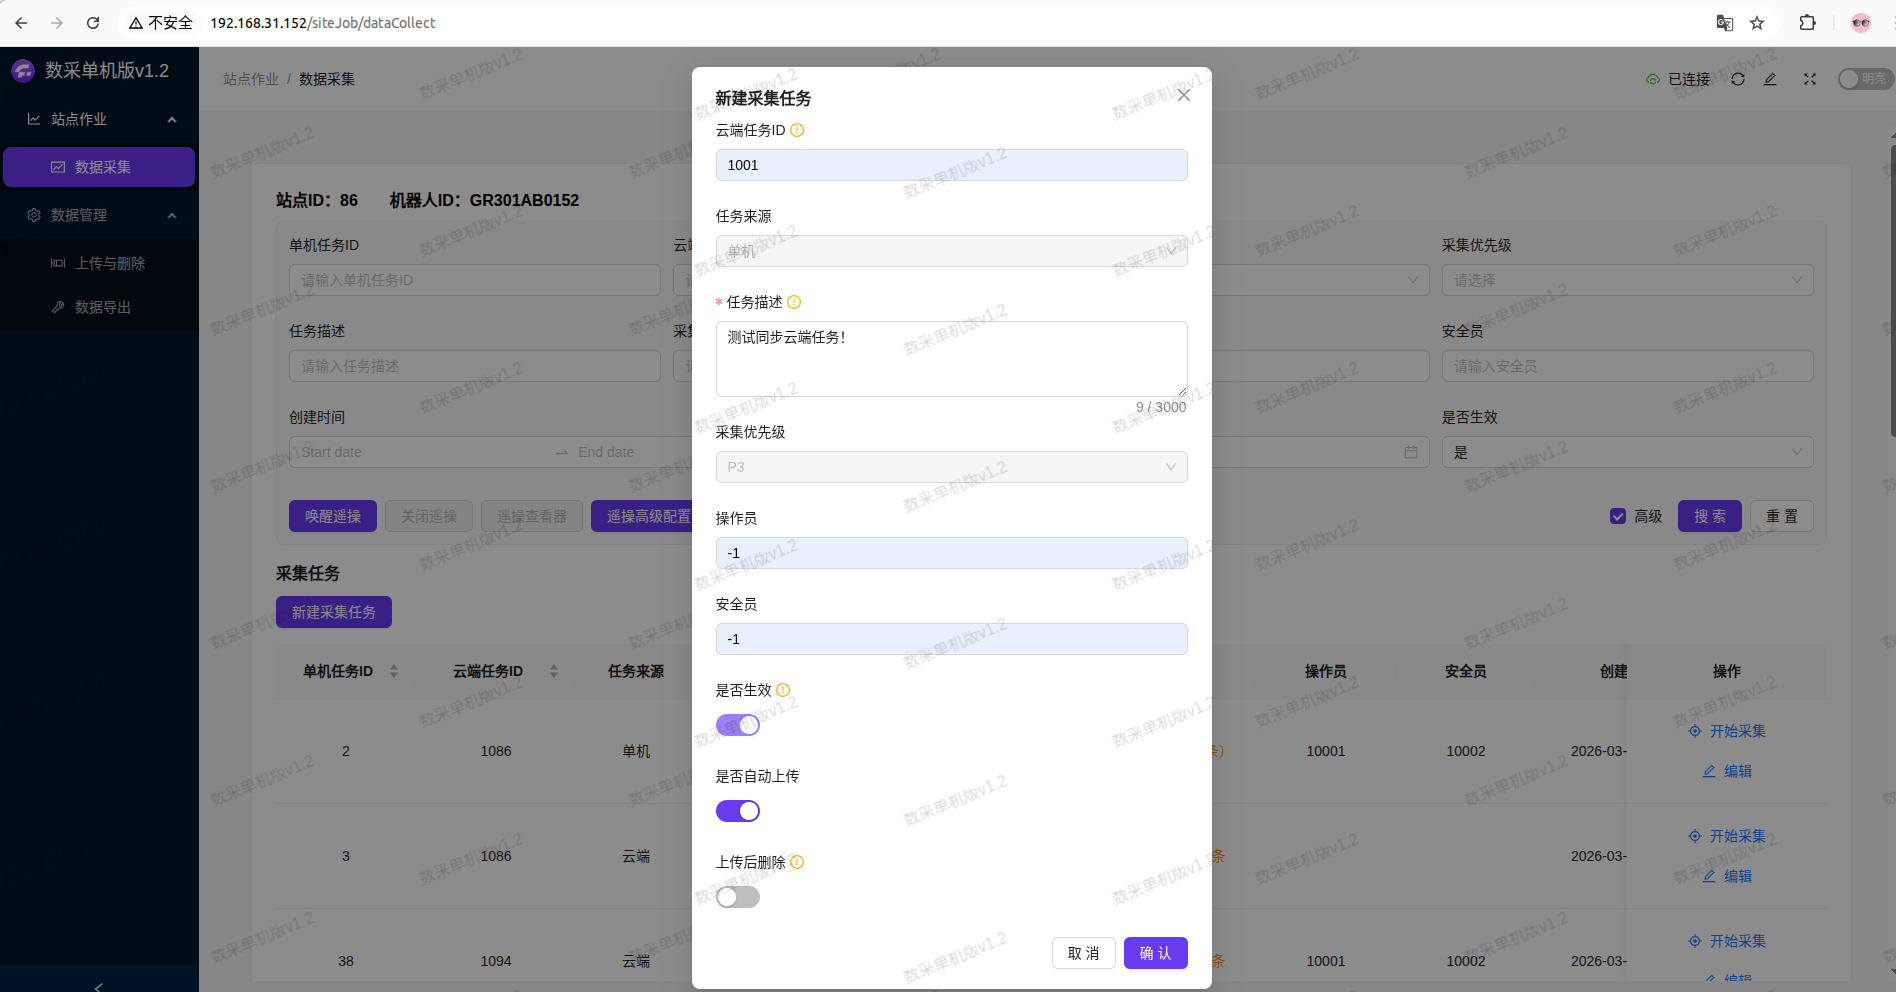Go back in browser history
The width and height of the screenshot is (1896, 992).
click(21, 23)
